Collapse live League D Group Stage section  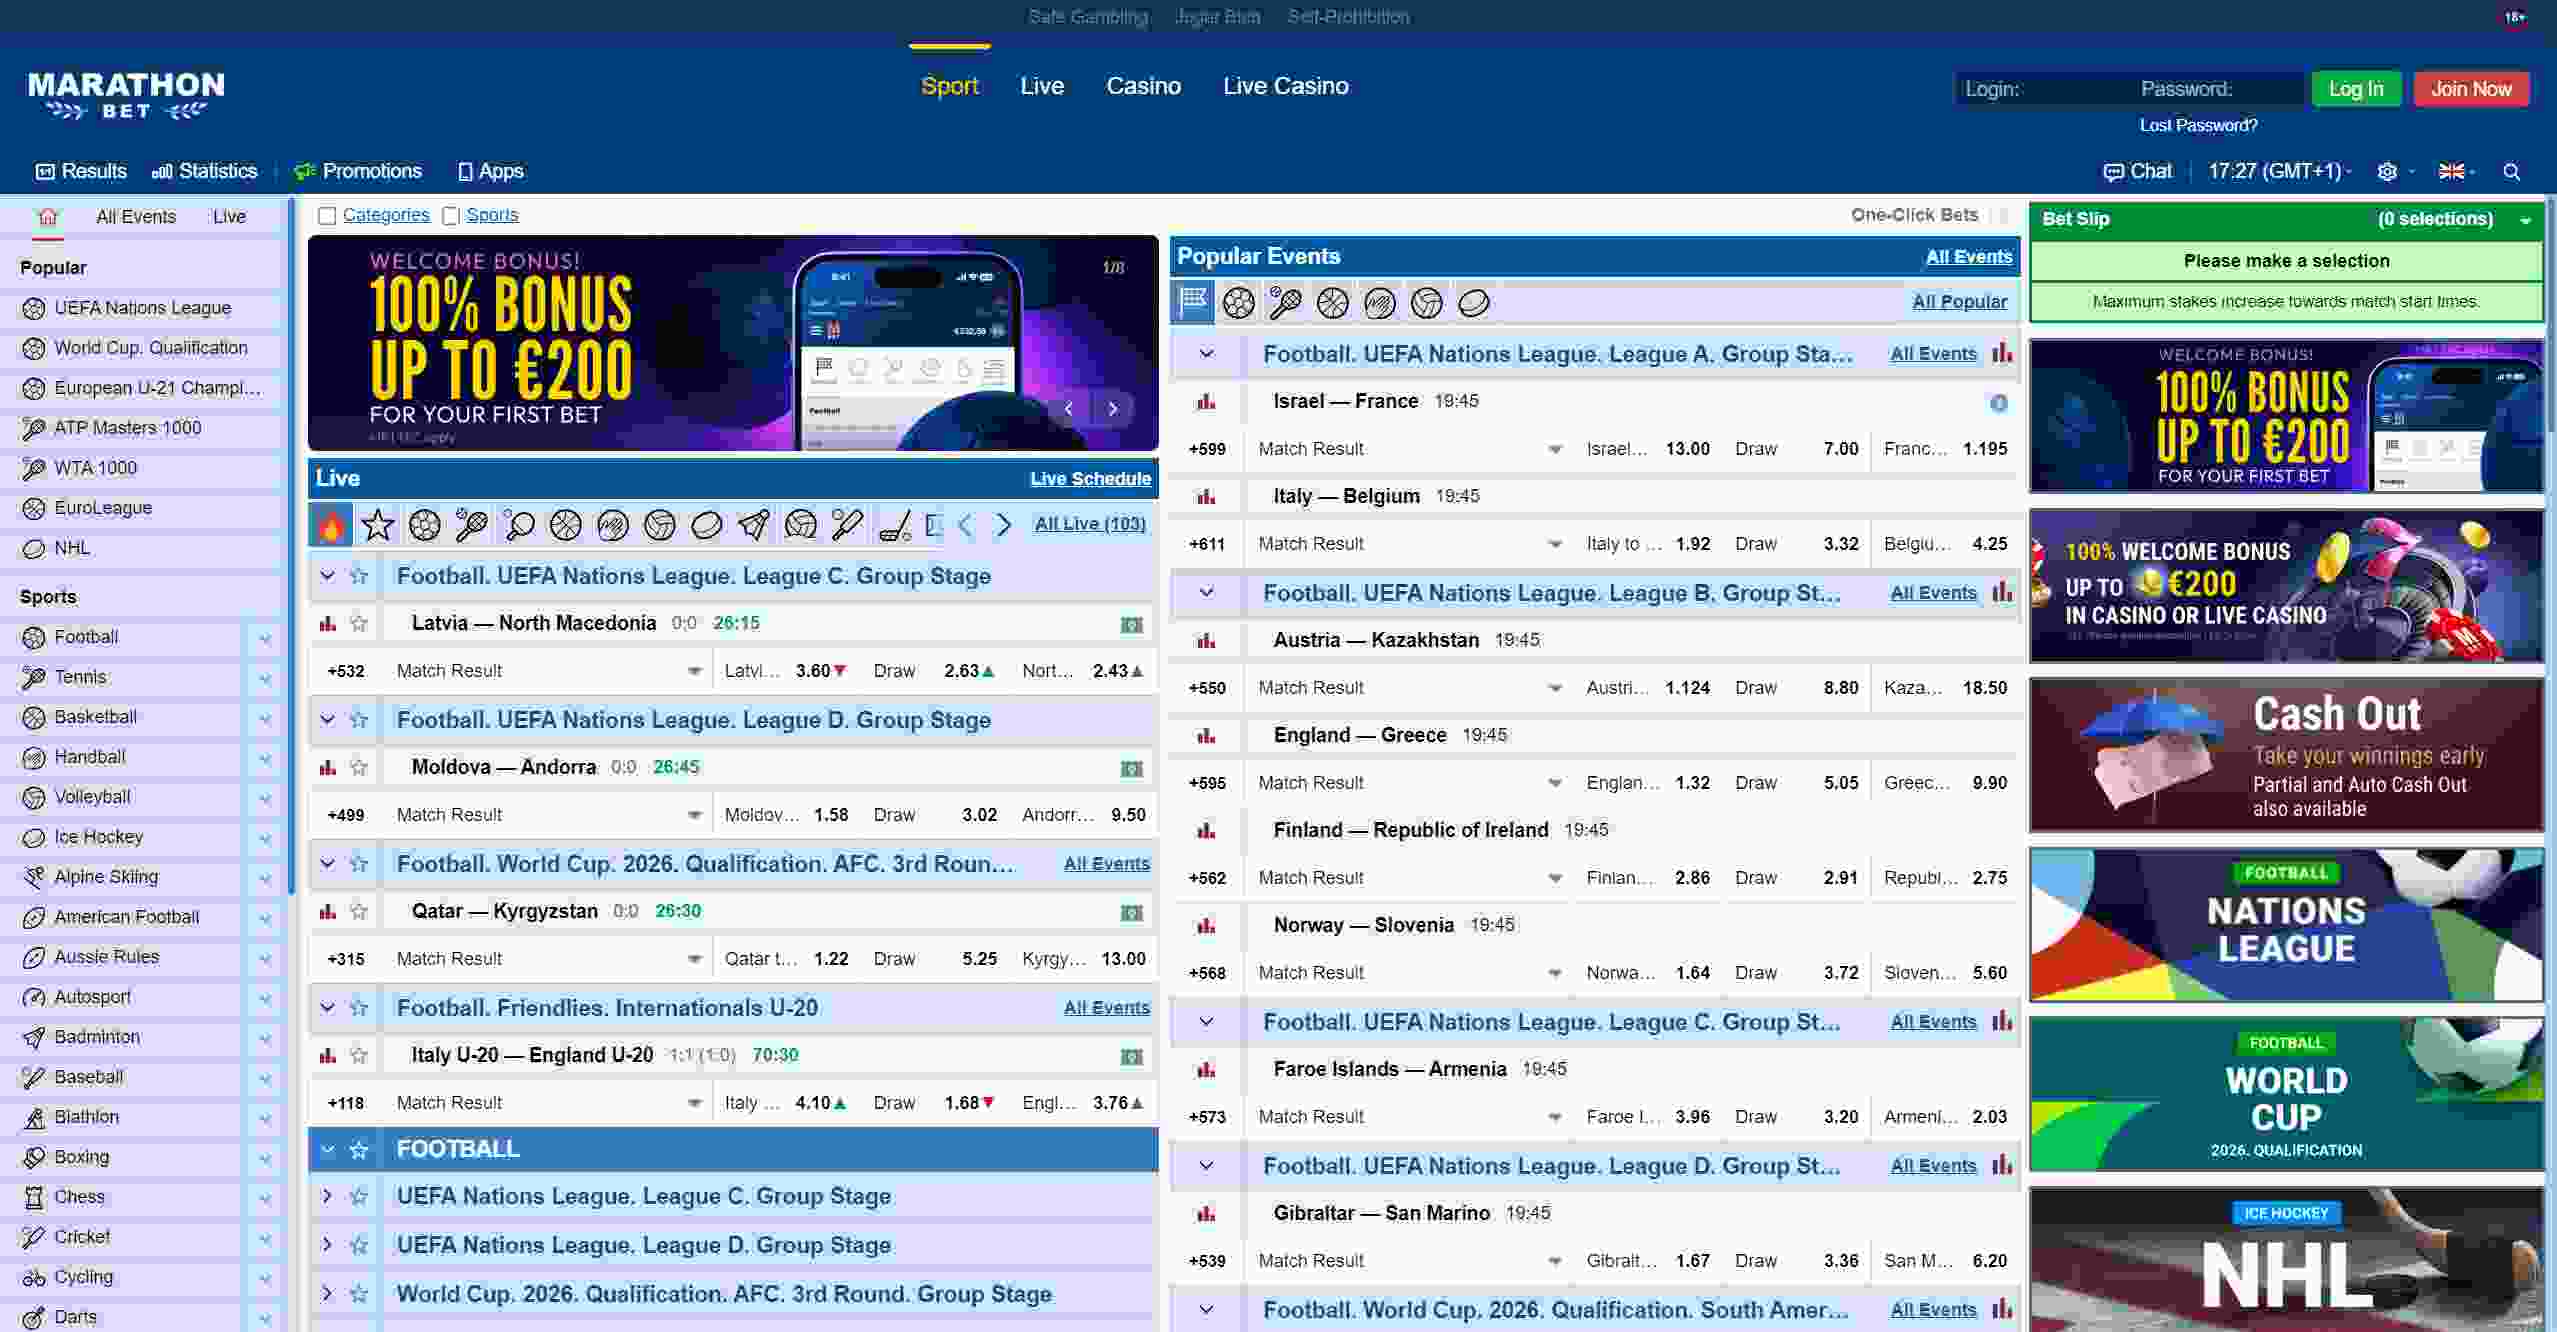click(x=327, y=720)
